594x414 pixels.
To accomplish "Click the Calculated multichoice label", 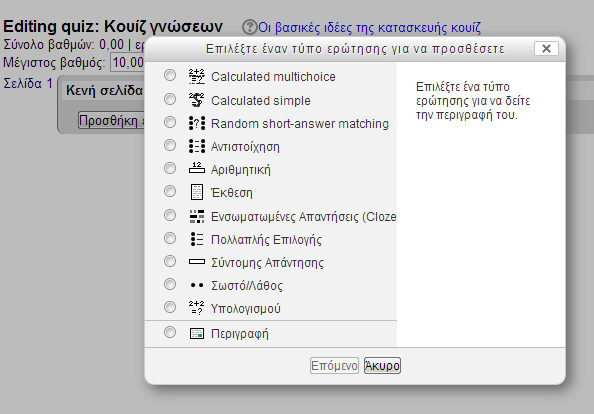I will point(273,77).
